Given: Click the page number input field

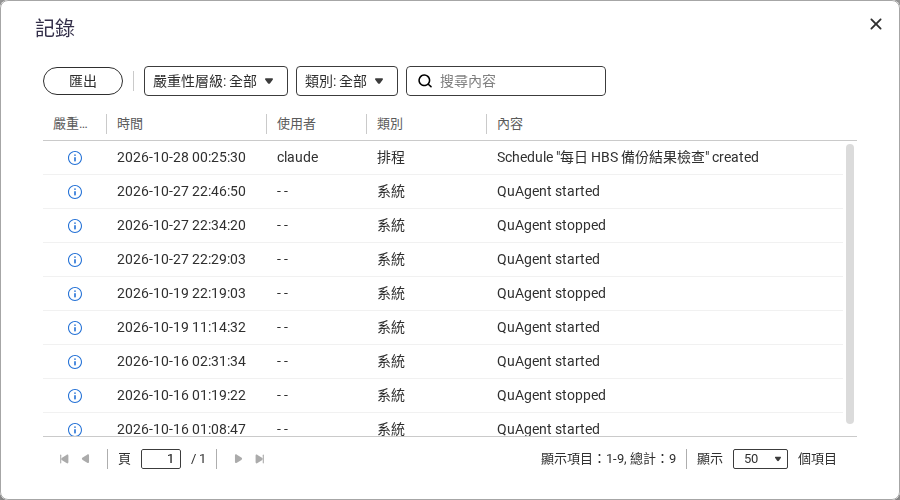Looking at the screenshot, I should (x=161, y=459).
